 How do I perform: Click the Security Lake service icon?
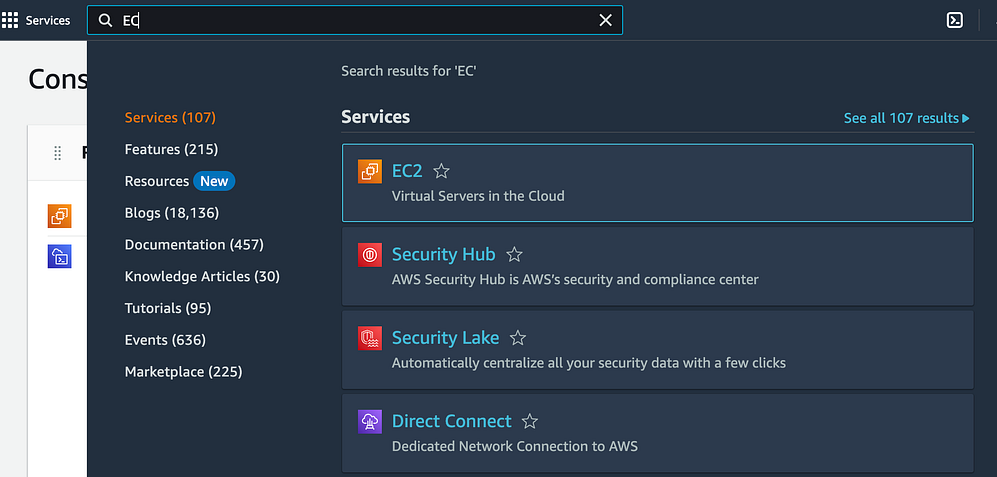pos(370,338)
